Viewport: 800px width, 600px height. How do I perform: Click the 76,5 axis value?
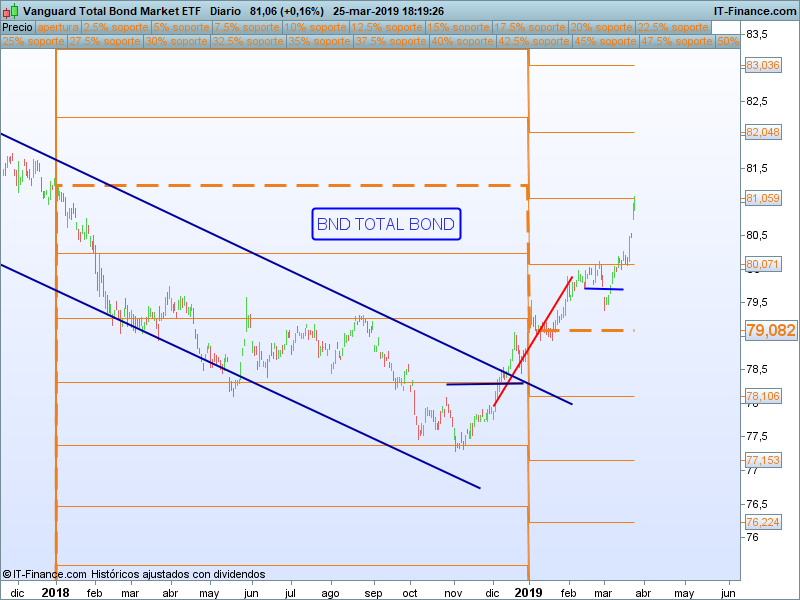tap(757, 504)
